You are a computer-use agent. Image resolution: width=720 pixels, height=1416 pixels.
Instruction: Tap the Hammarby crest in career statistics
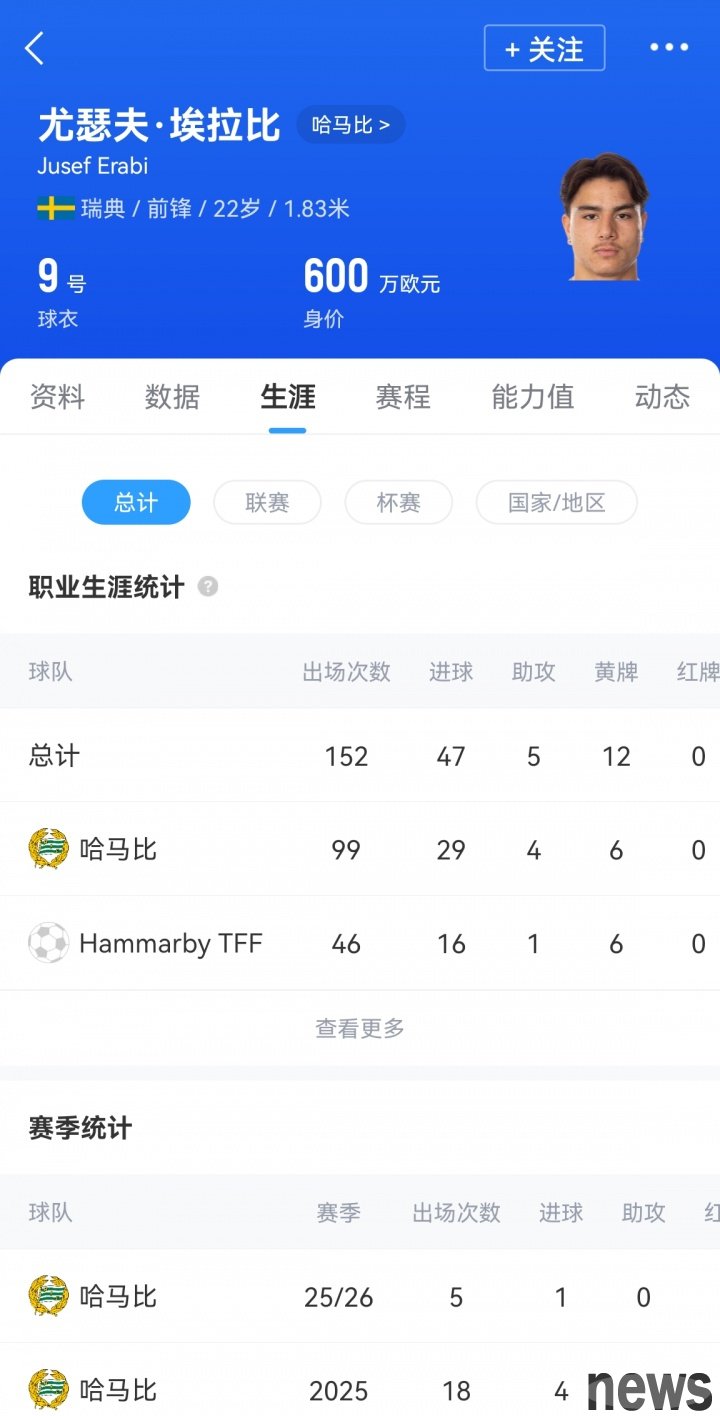[x=48, y=849]
